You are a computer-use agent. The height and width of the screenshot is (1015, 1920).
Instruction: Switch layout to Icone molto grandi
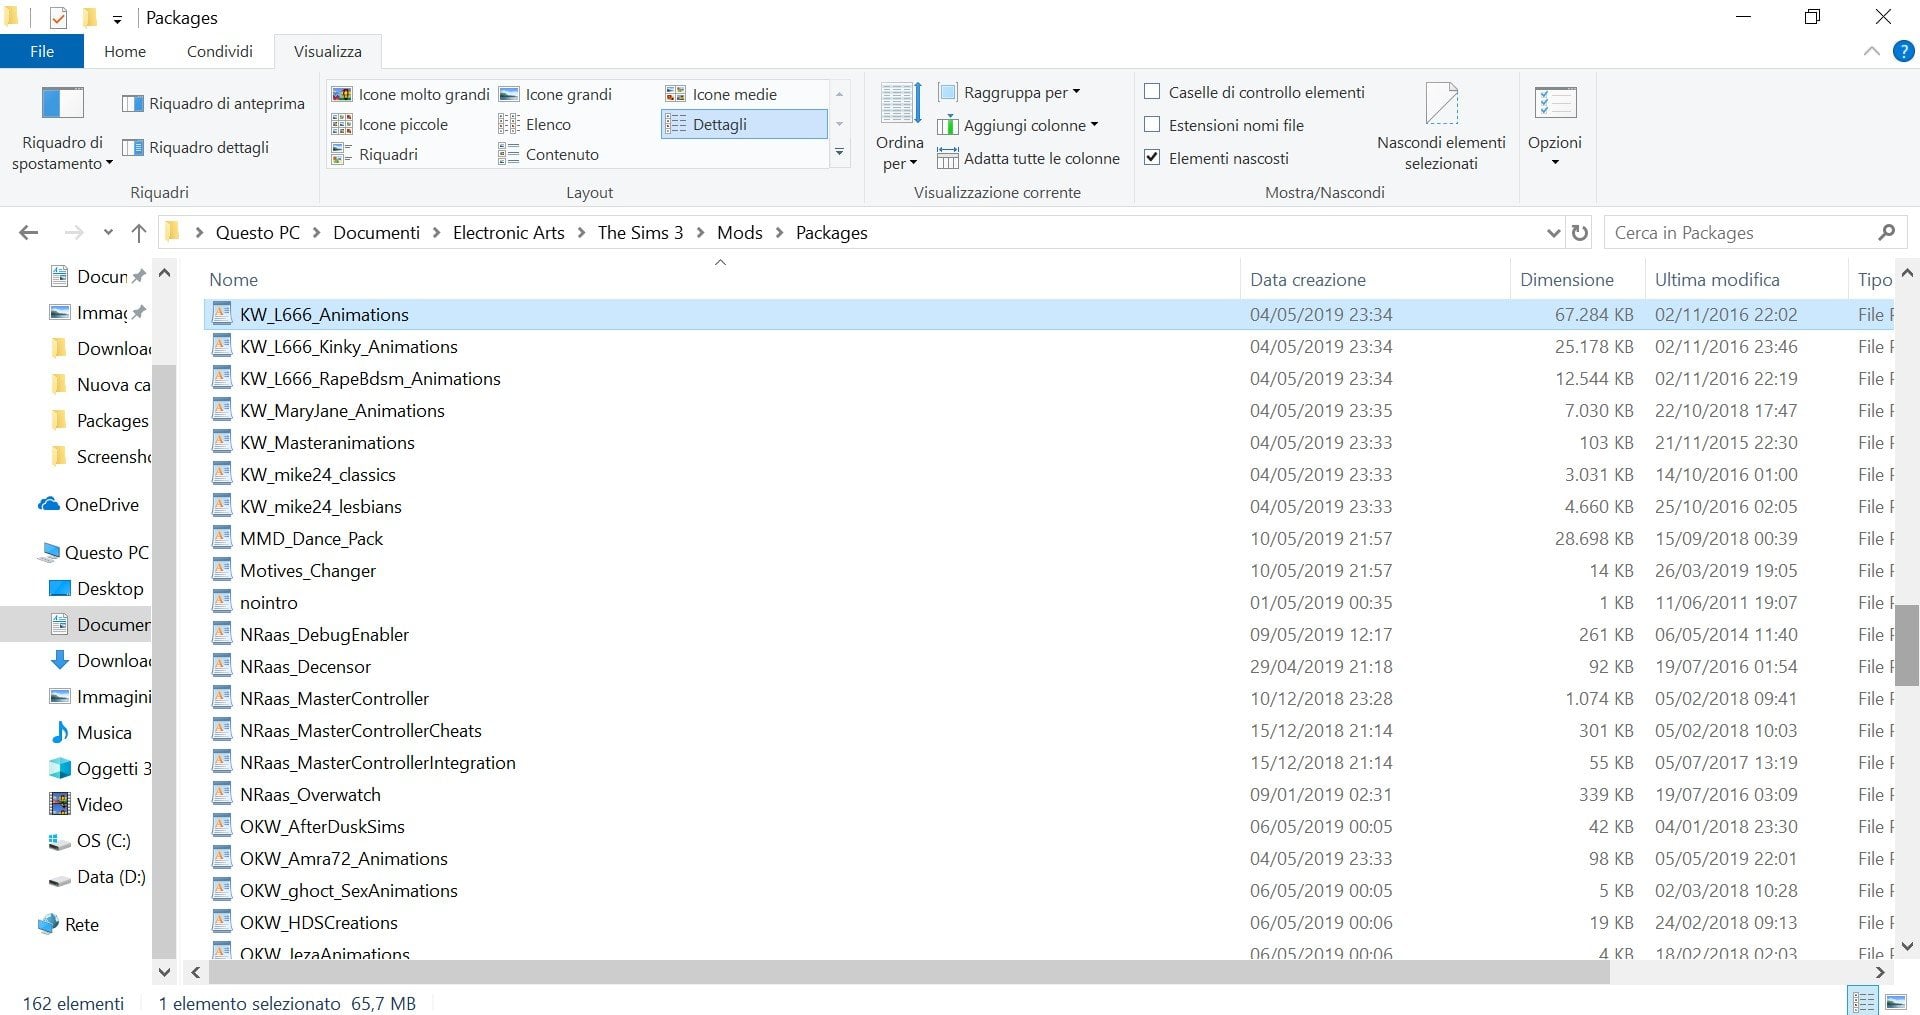coord(411,94)
